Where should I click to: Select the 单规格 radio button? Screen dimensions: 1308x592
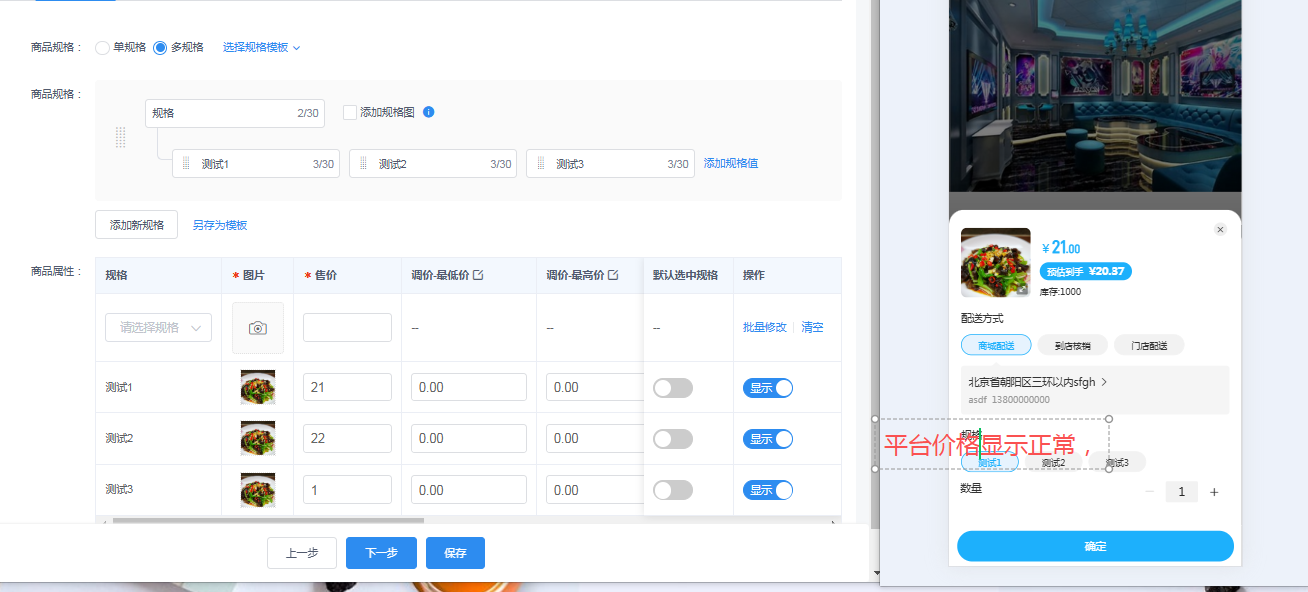pos(102,47)
